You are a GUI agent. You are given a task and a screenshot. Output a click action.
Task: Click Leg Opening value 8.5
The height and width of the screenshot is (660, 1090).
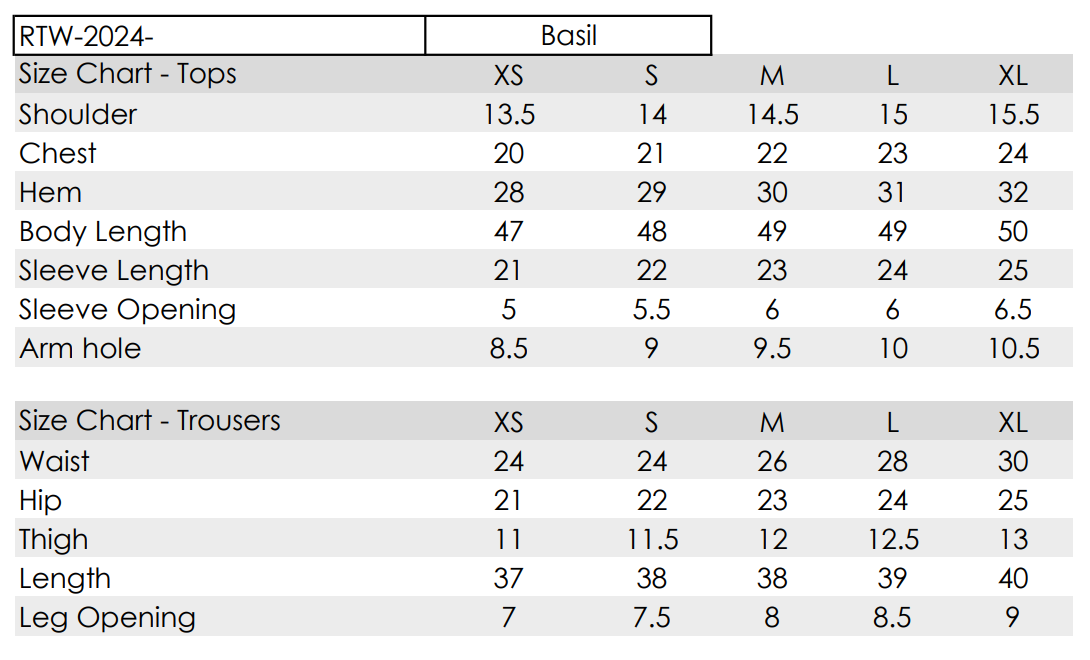(x=893, y=617)
